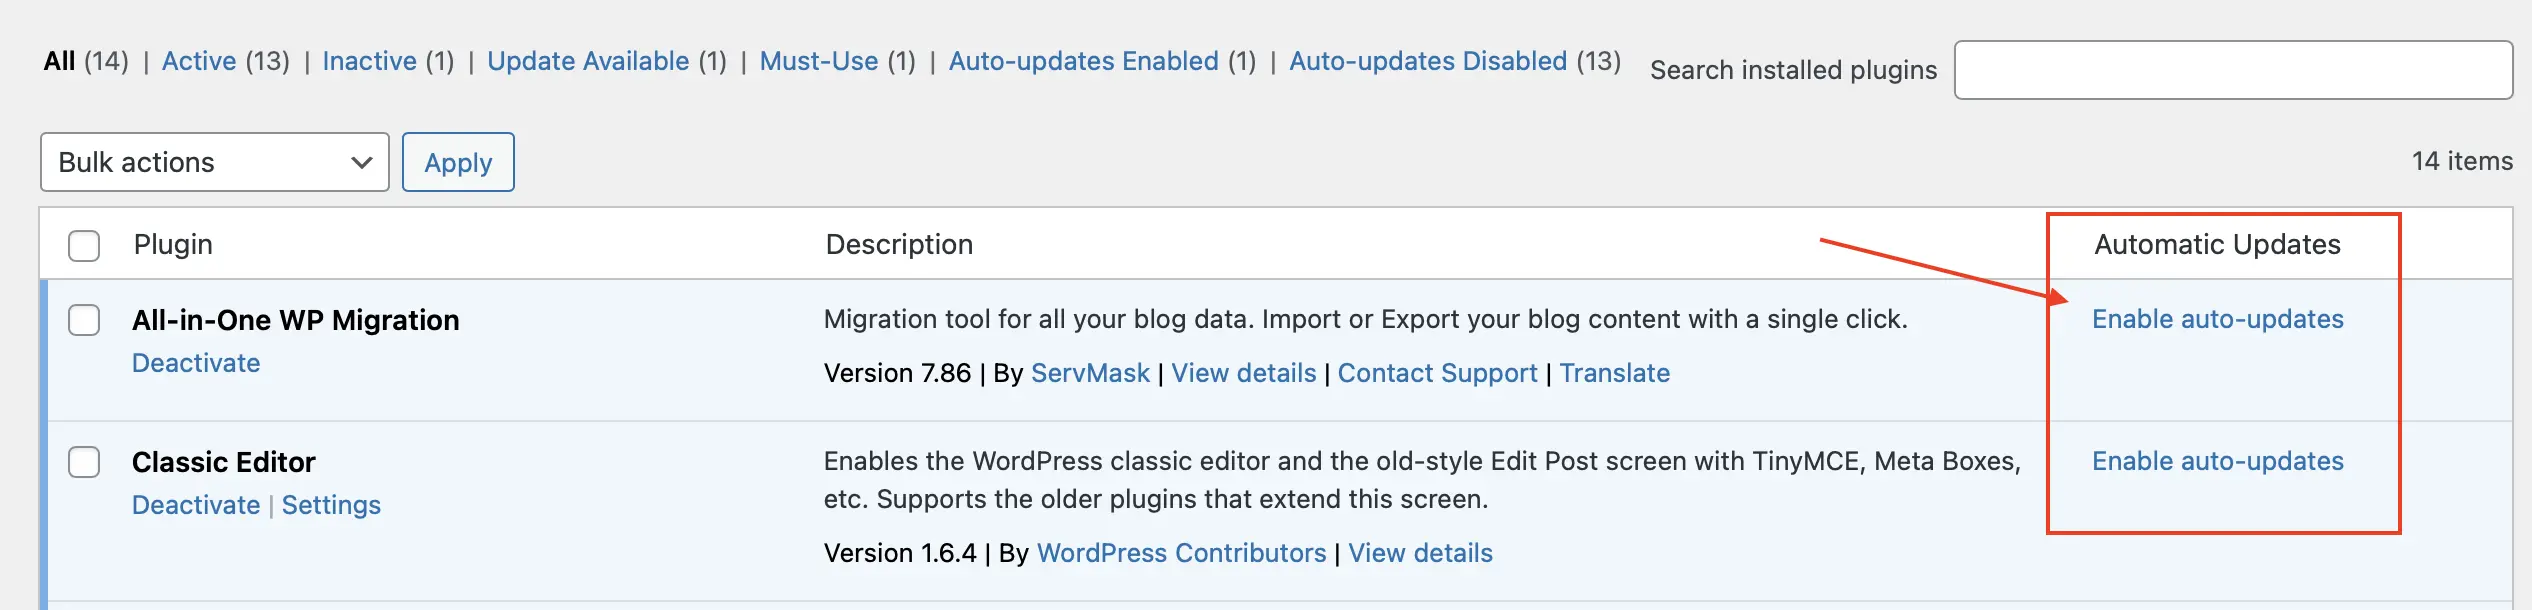Switch to Must-Use plugins
The width and height of the screenshot is (2532, 610).
click(x=818, y=61)
